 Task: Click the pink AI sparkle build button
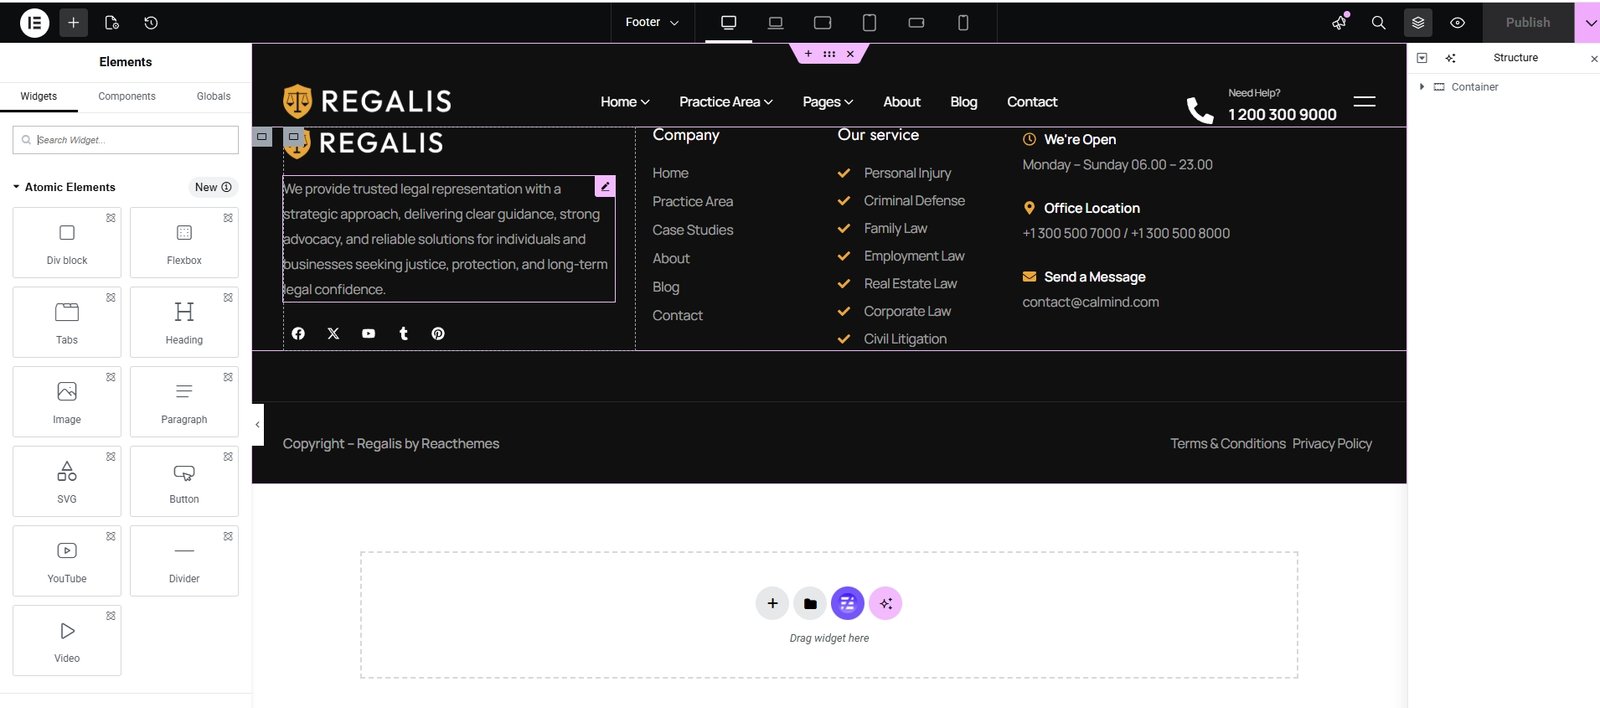(x=885, y=603)
